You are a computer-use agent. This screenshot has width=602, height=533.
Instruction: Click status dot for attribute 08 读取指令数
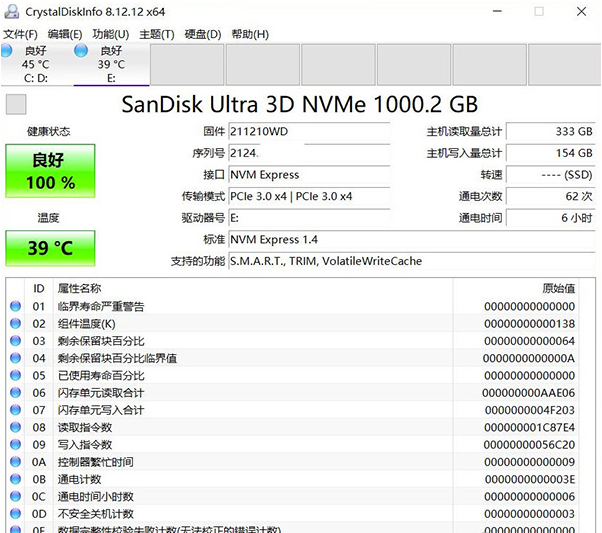(x=15, y=427)
